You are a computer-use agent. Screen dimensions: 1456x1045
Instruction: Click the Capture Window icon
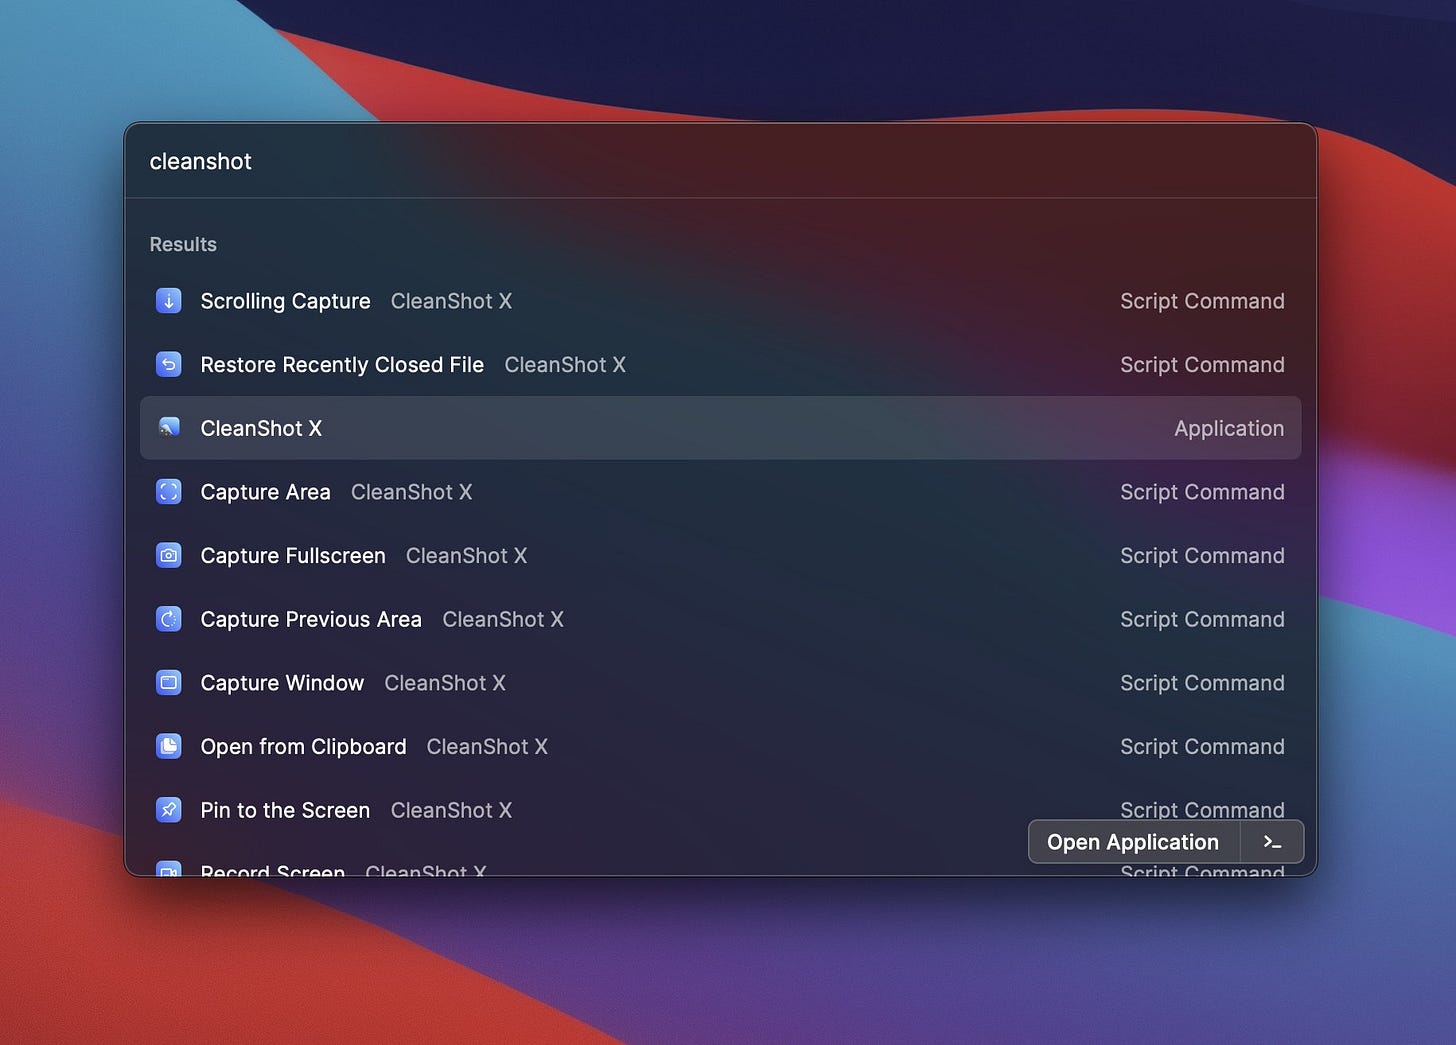tap(169, 683)
